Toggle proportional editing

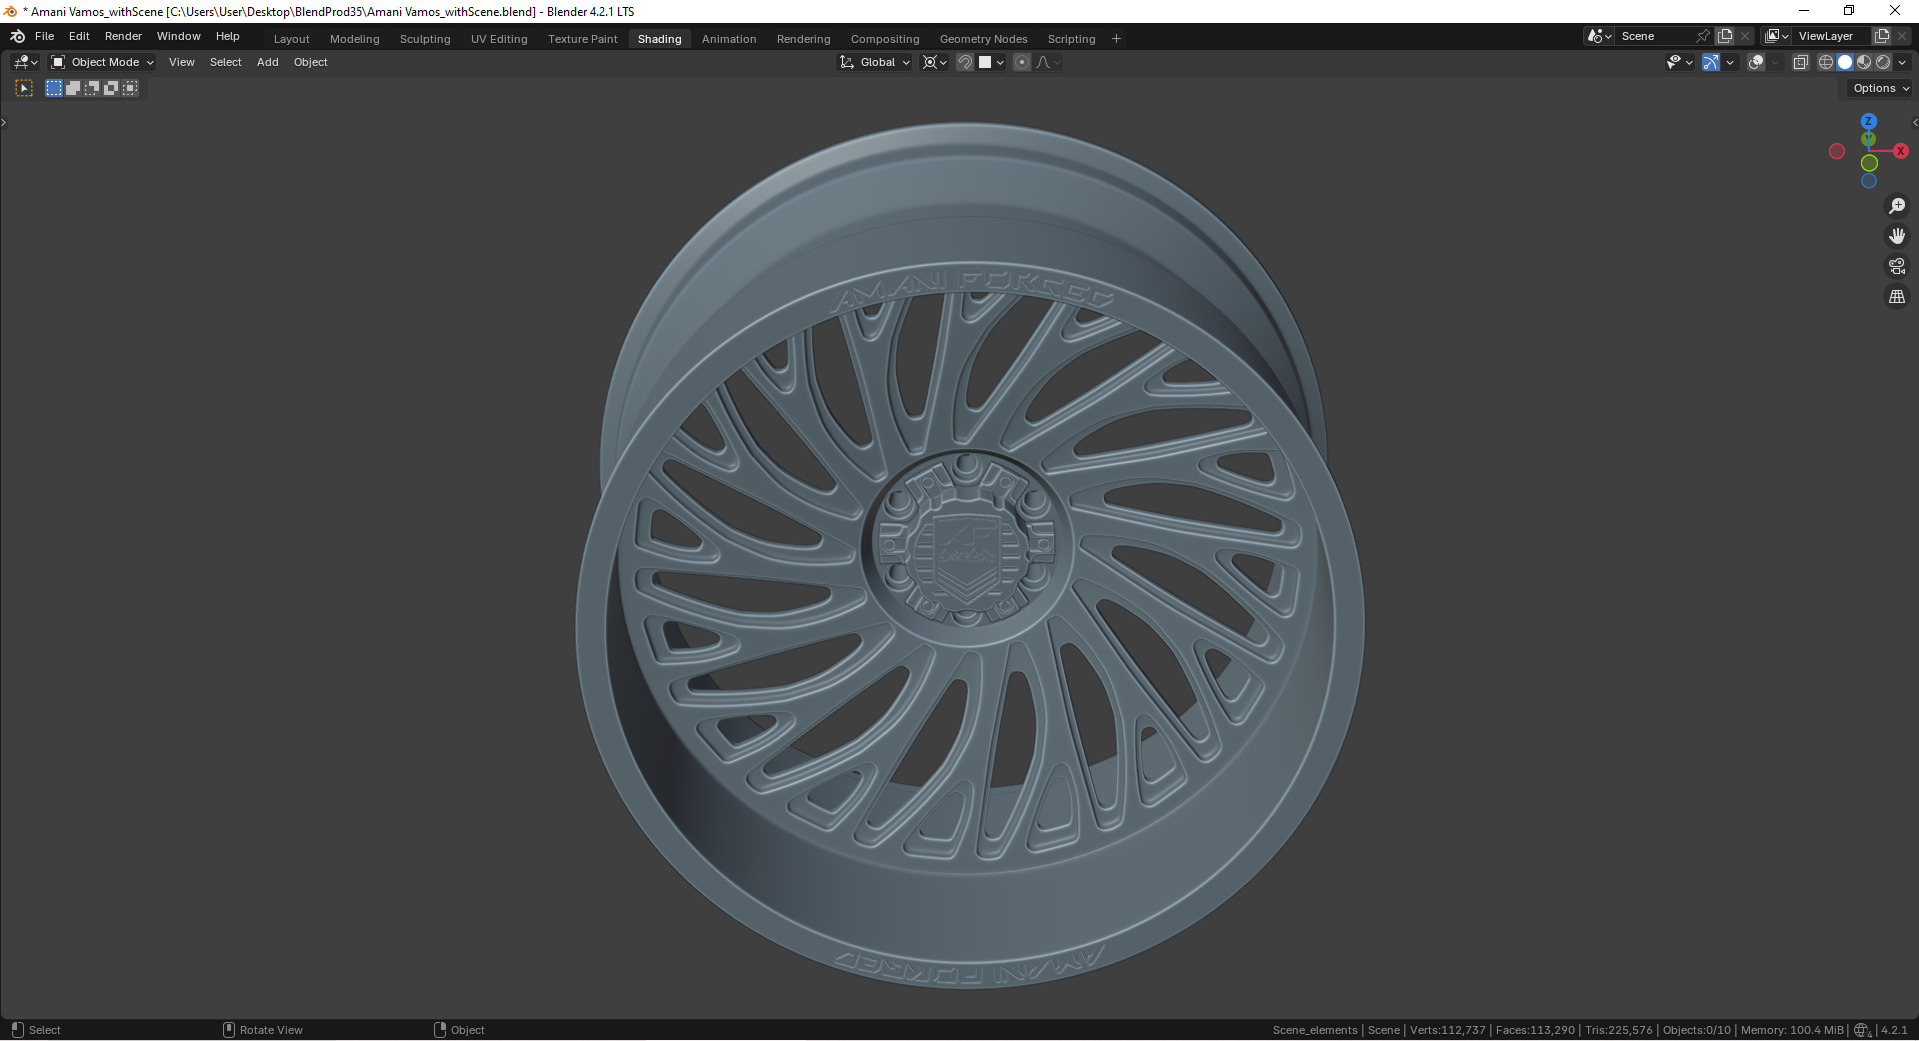coord(1021,62)
